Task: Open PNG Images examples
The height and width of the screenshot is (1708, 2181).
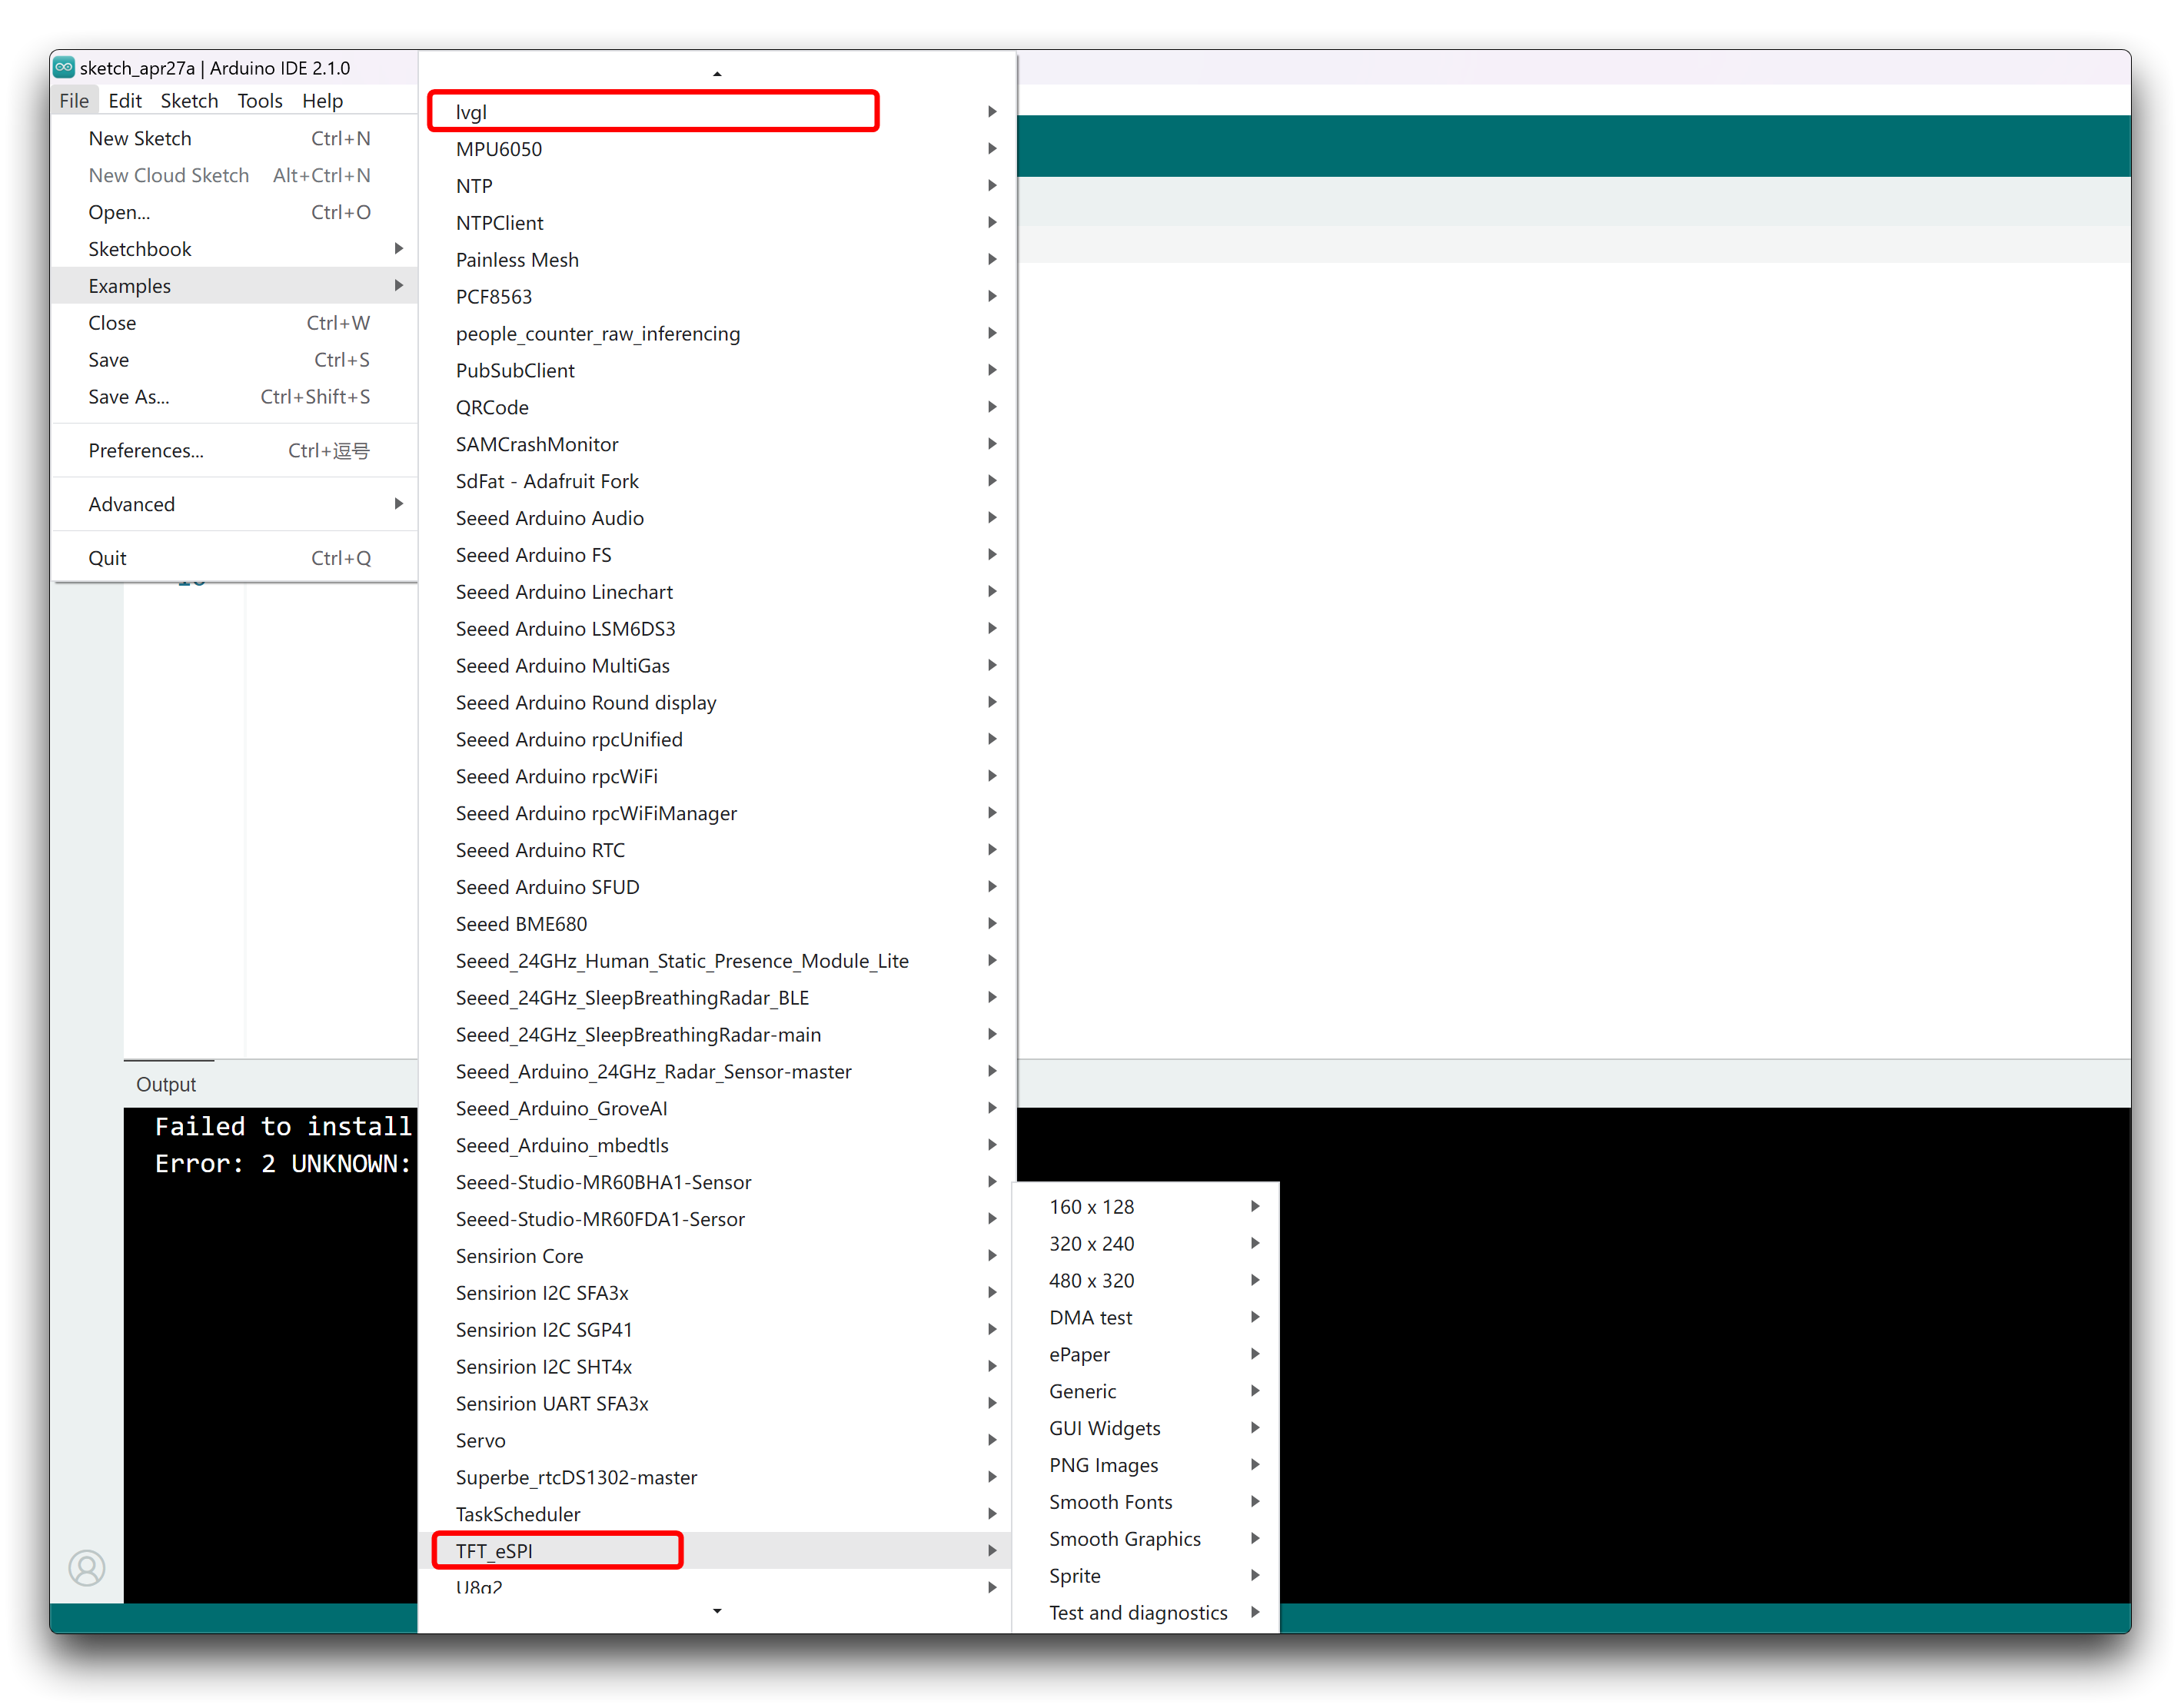Action: click(x=1147, y=1465)
